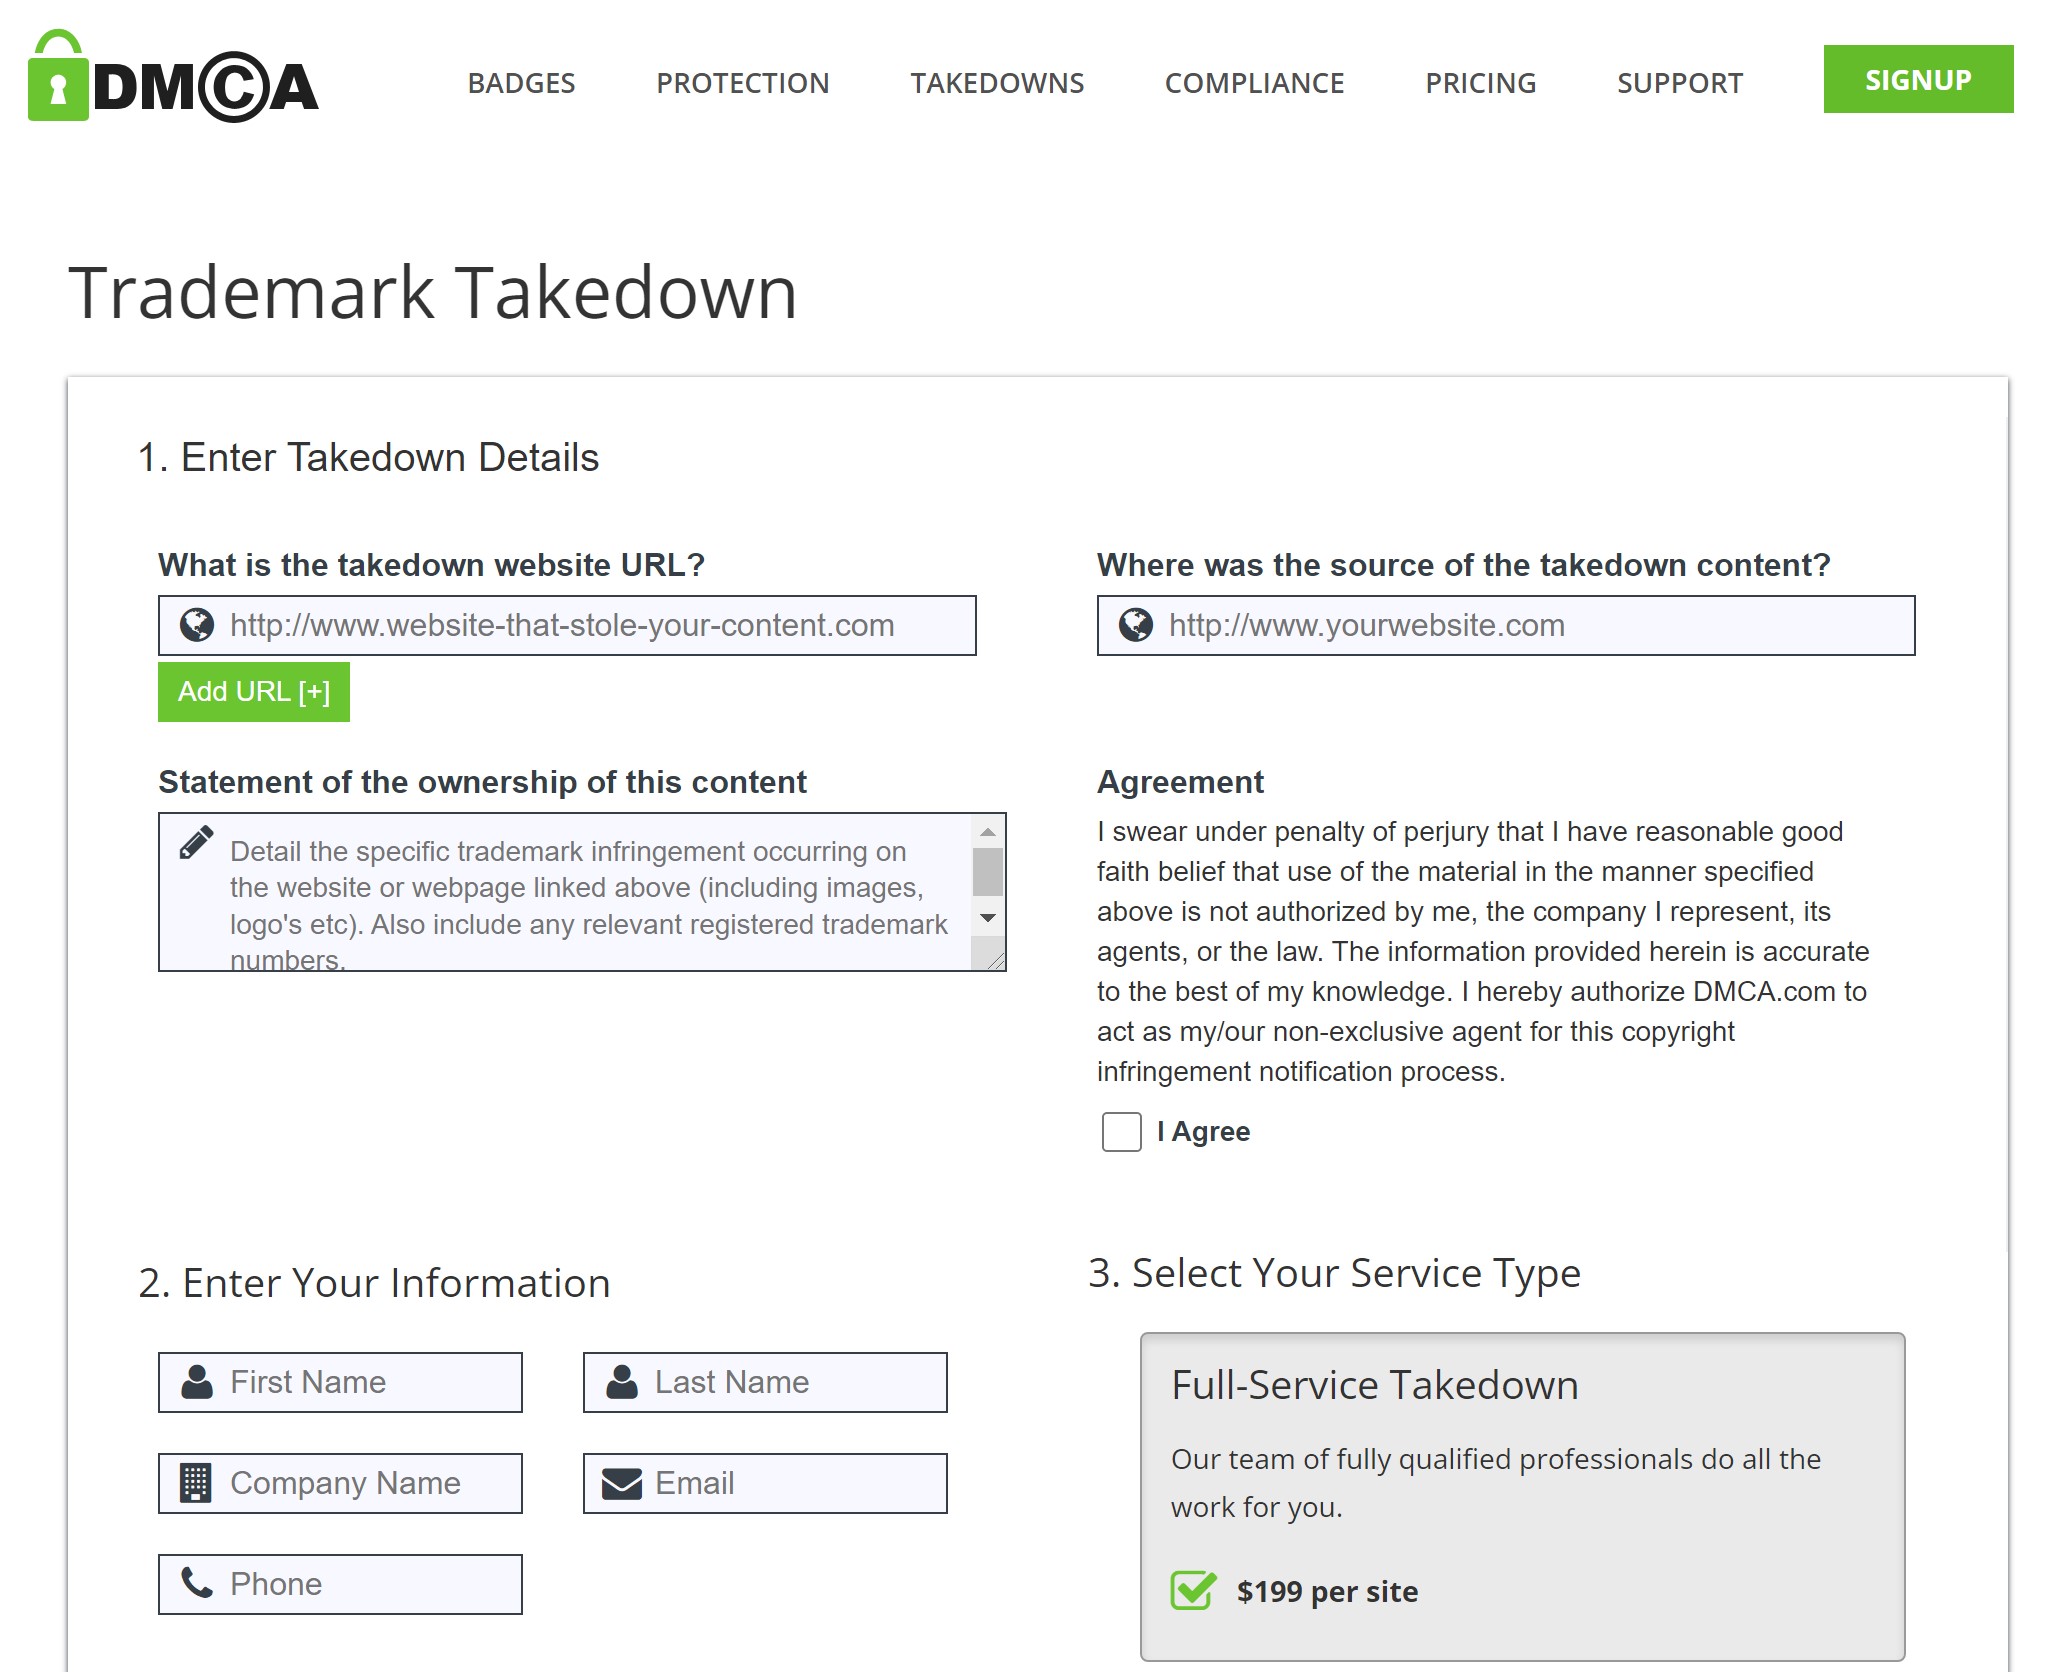
Task: Focus the source website URL input field
Action: coord(1530,626)
